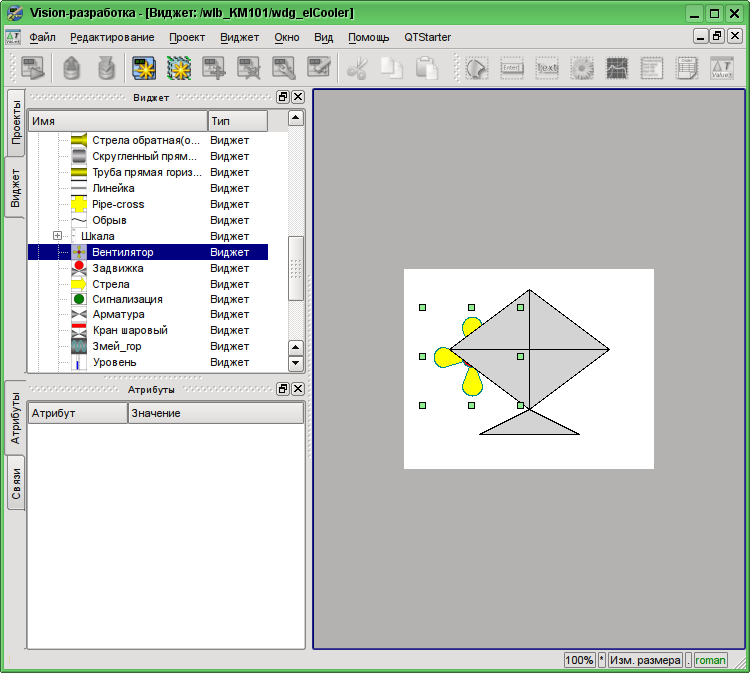Select the Elementary figure tool
Image resolution: width=750 pixels, height=673 pixels.
pyautogui.click(x=477, y=68)
